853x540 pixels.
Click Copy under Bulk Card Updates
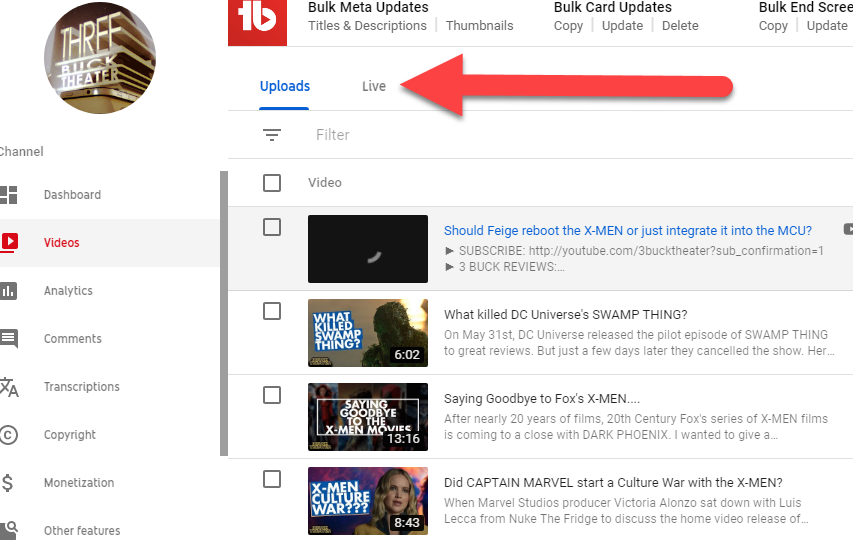(x=568, y=26)
